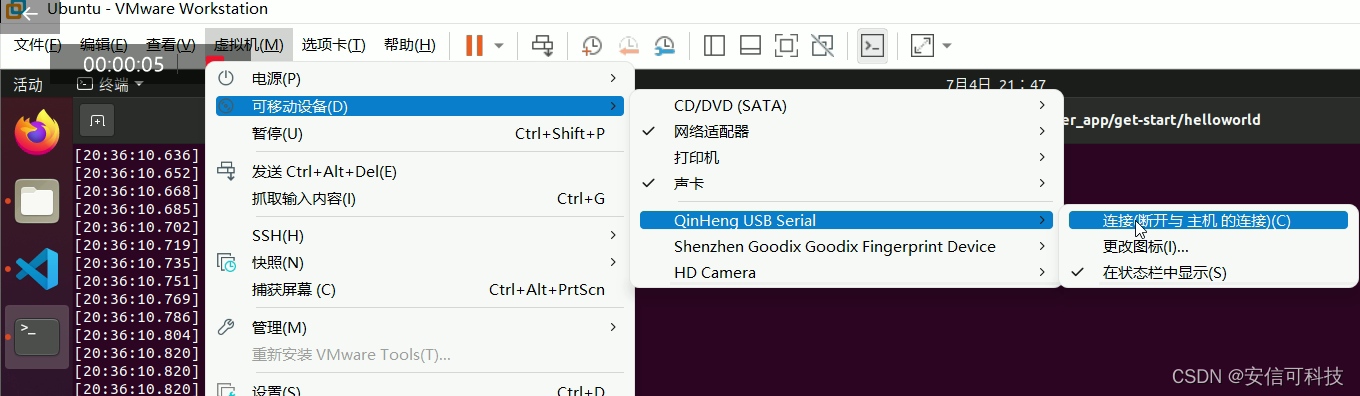Expand the 管理(M) submenu
This screenshot has height=396, width=1360.
(x=420, y=327)
